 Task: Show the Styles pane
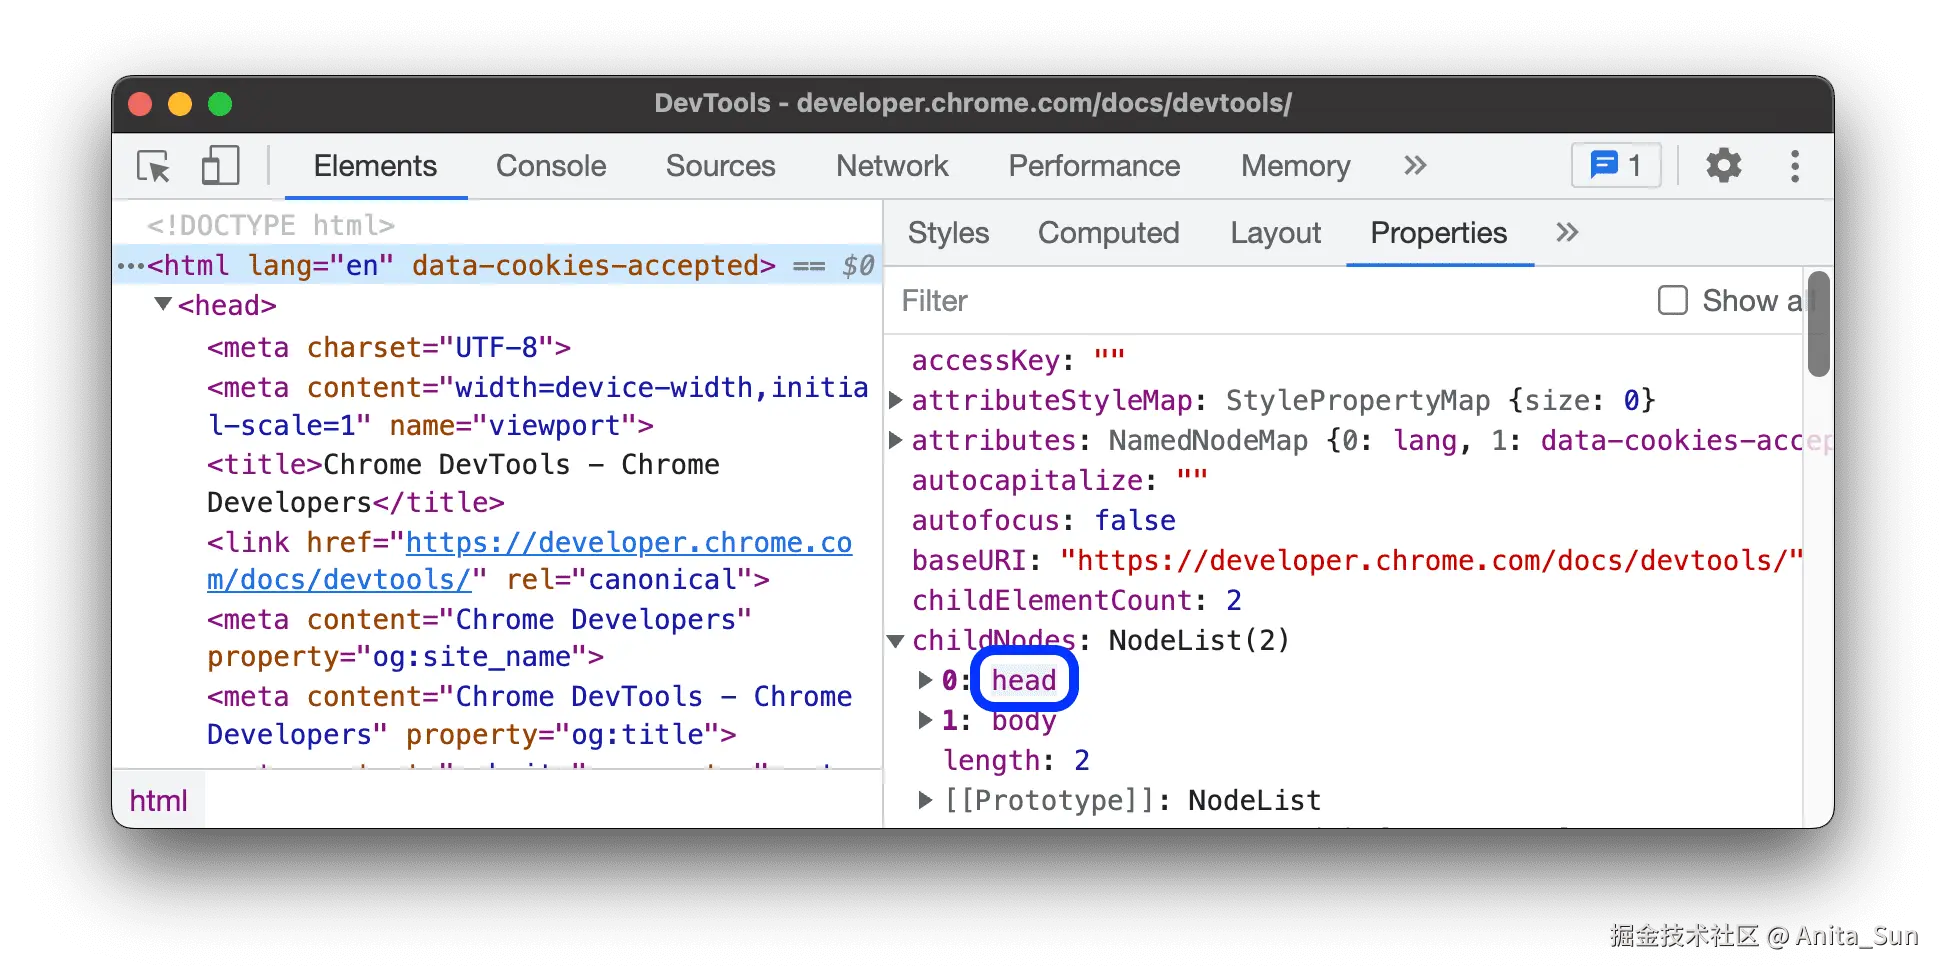(x=948, y=233)
